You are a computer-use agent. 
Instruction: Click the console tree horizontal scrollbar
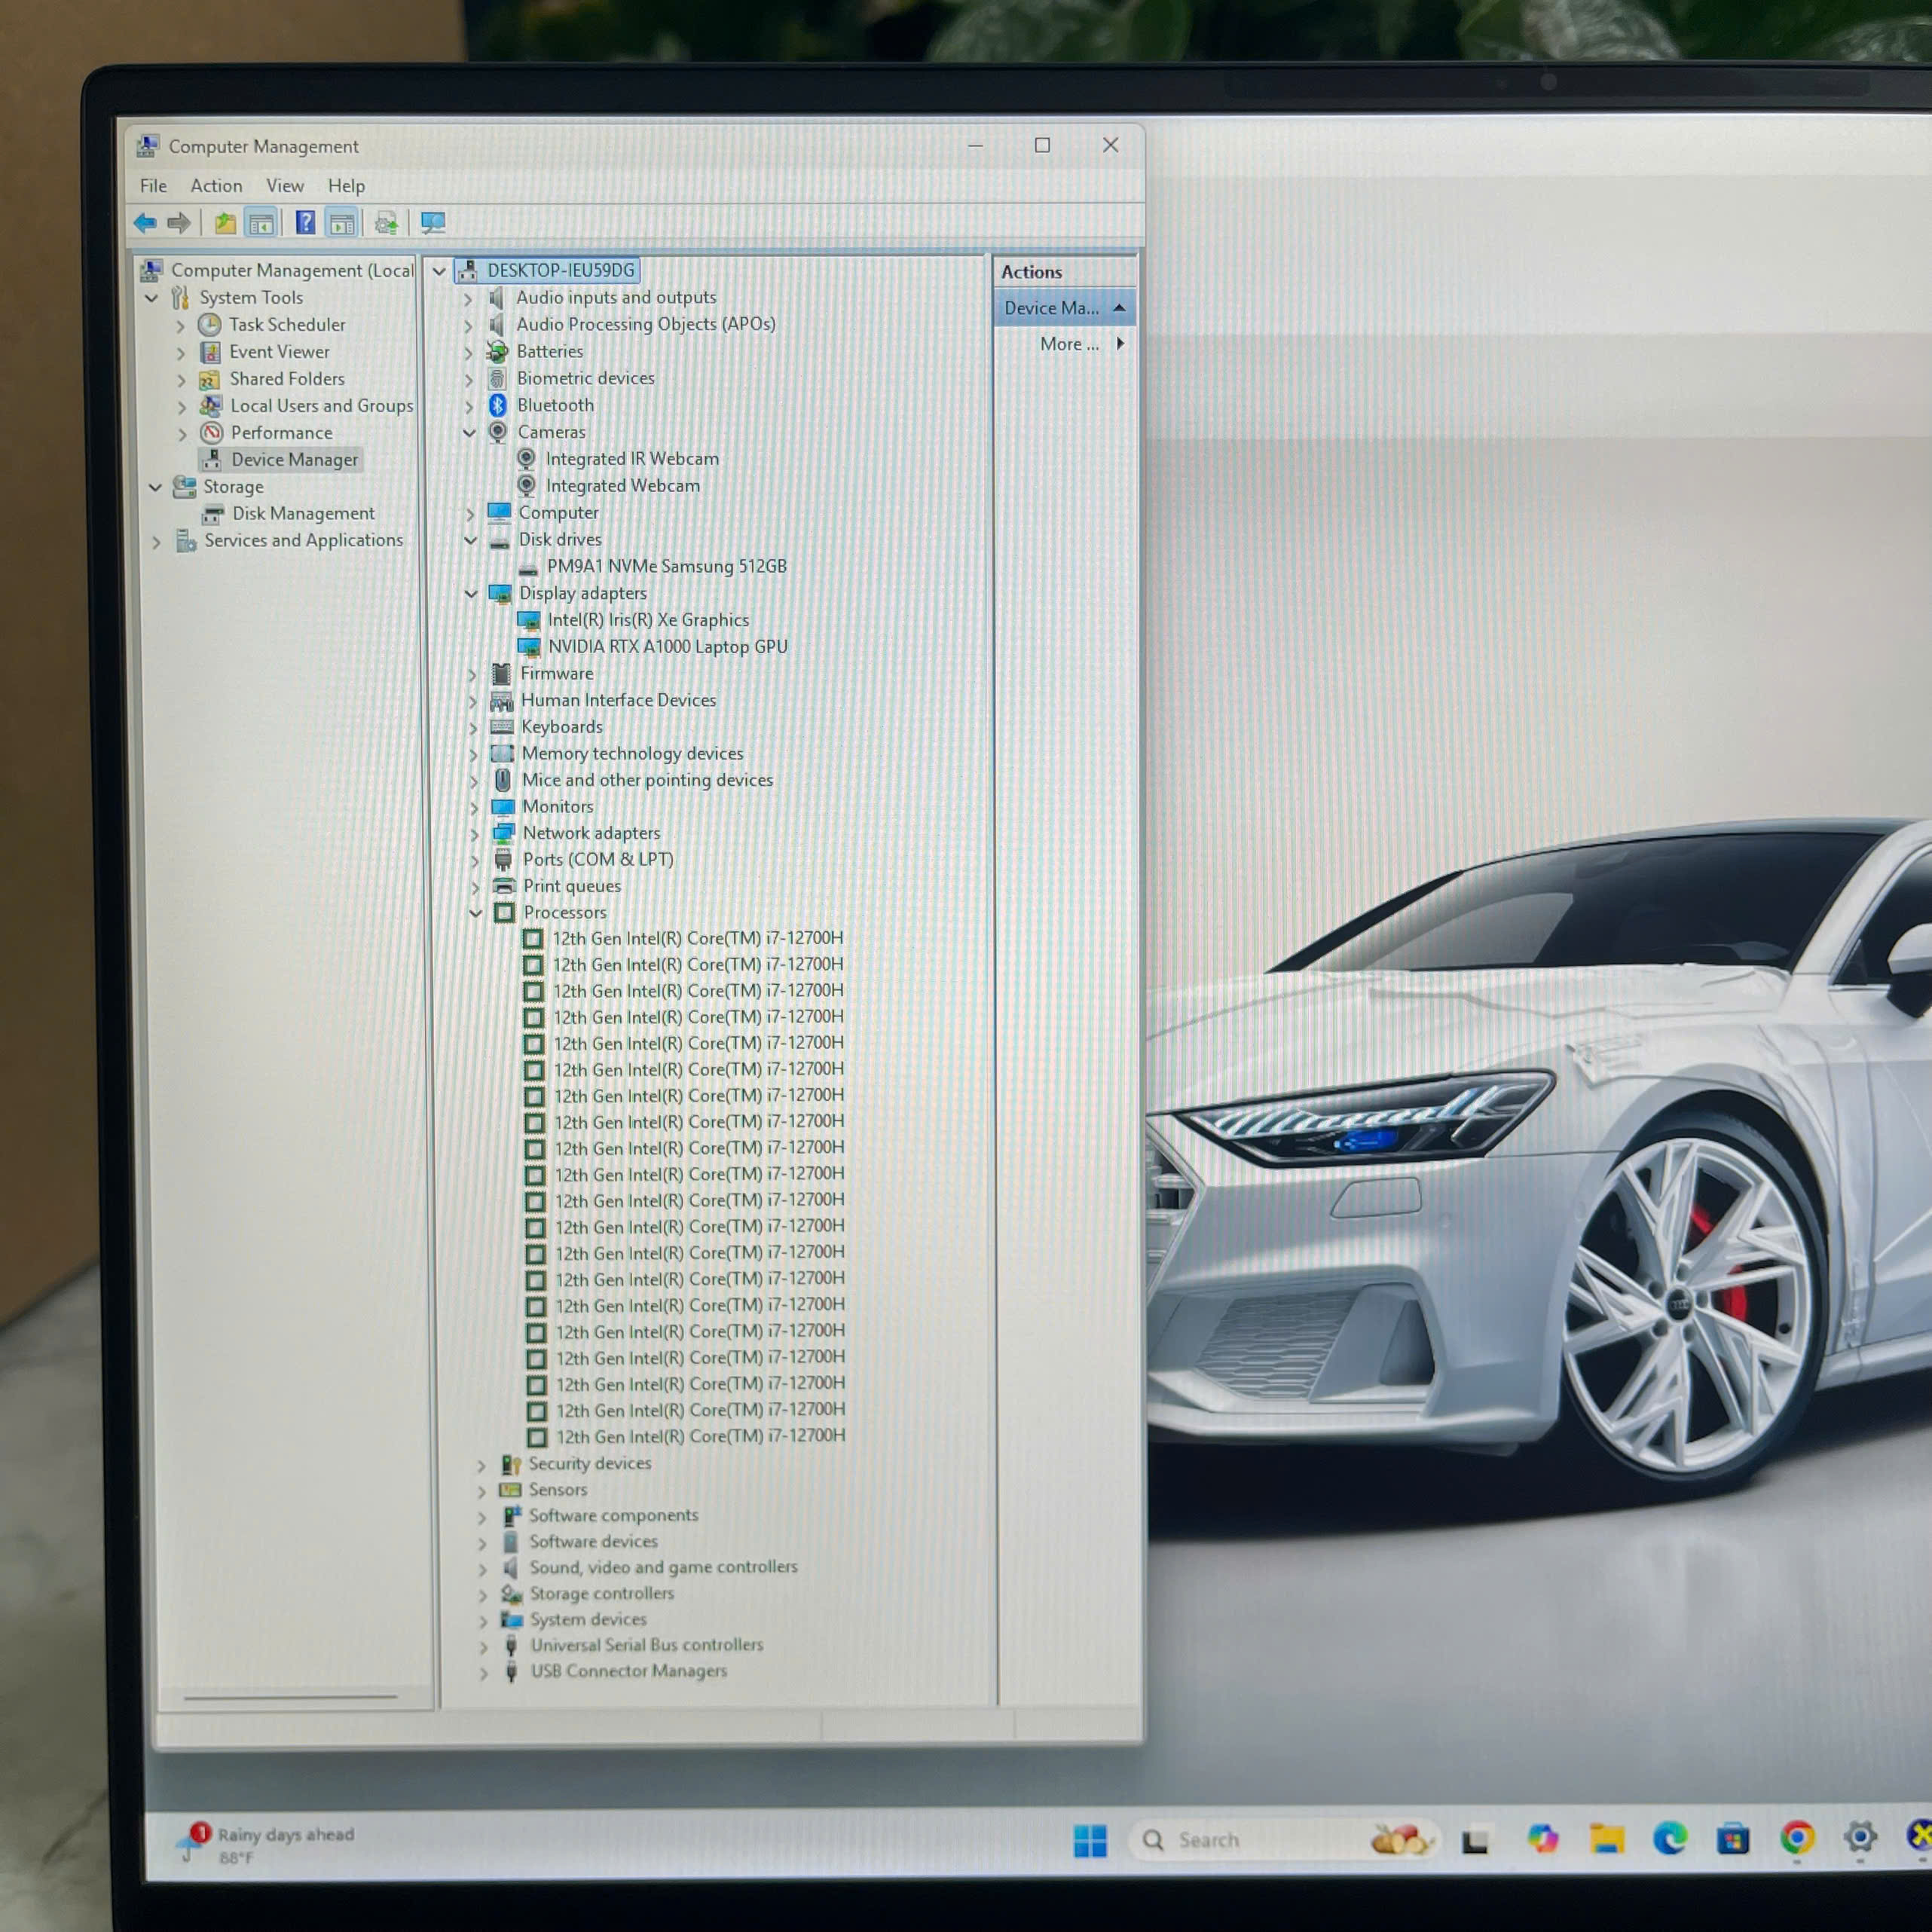click(x=291, y=1697)
